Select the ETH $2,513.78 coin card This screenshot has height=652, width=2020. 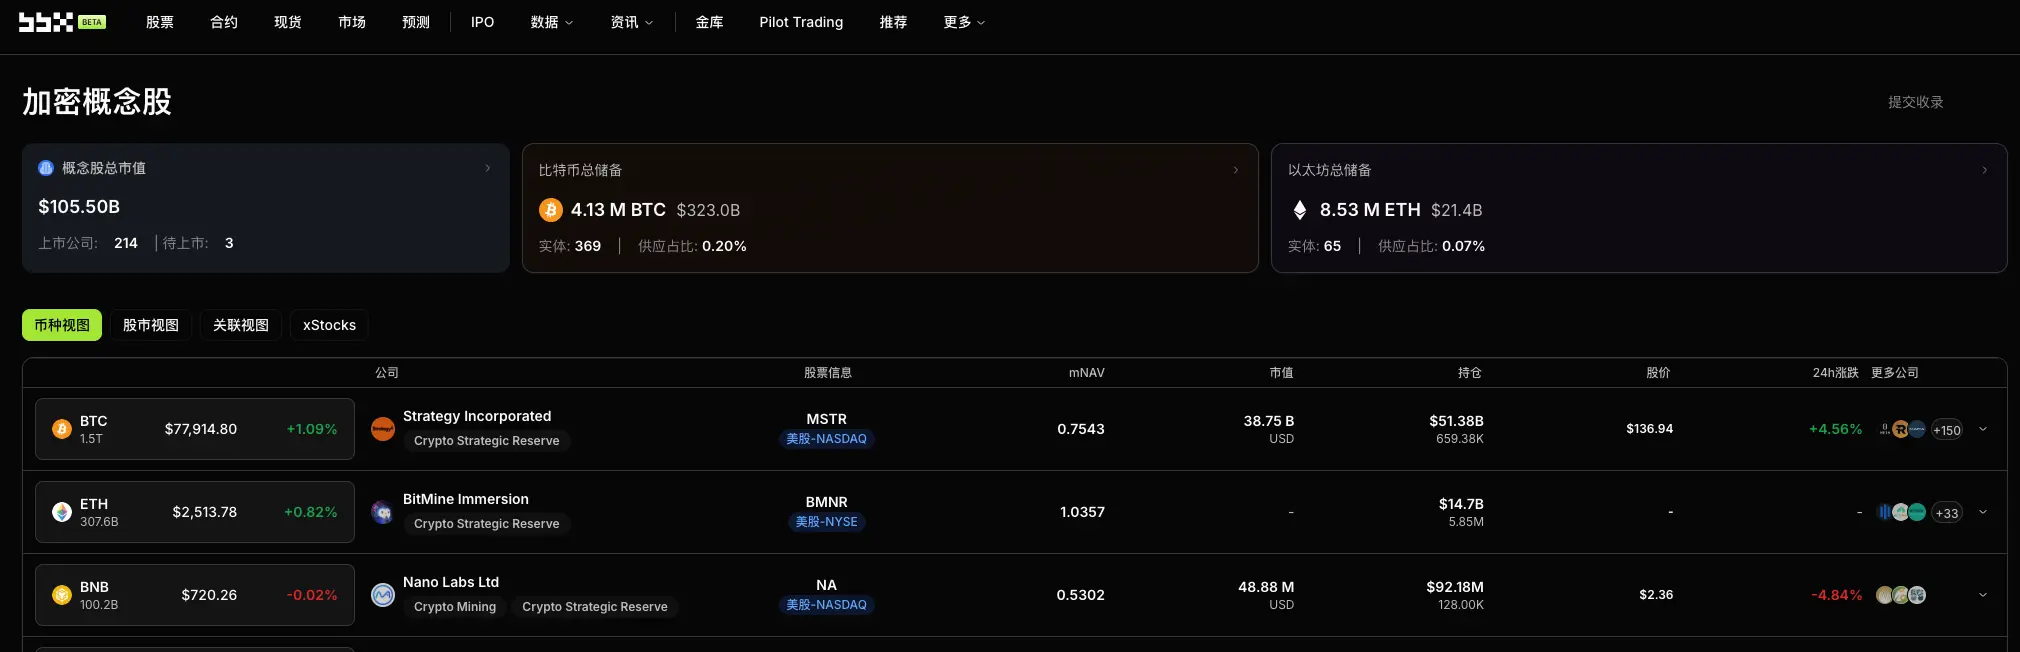tap(195, 512)
